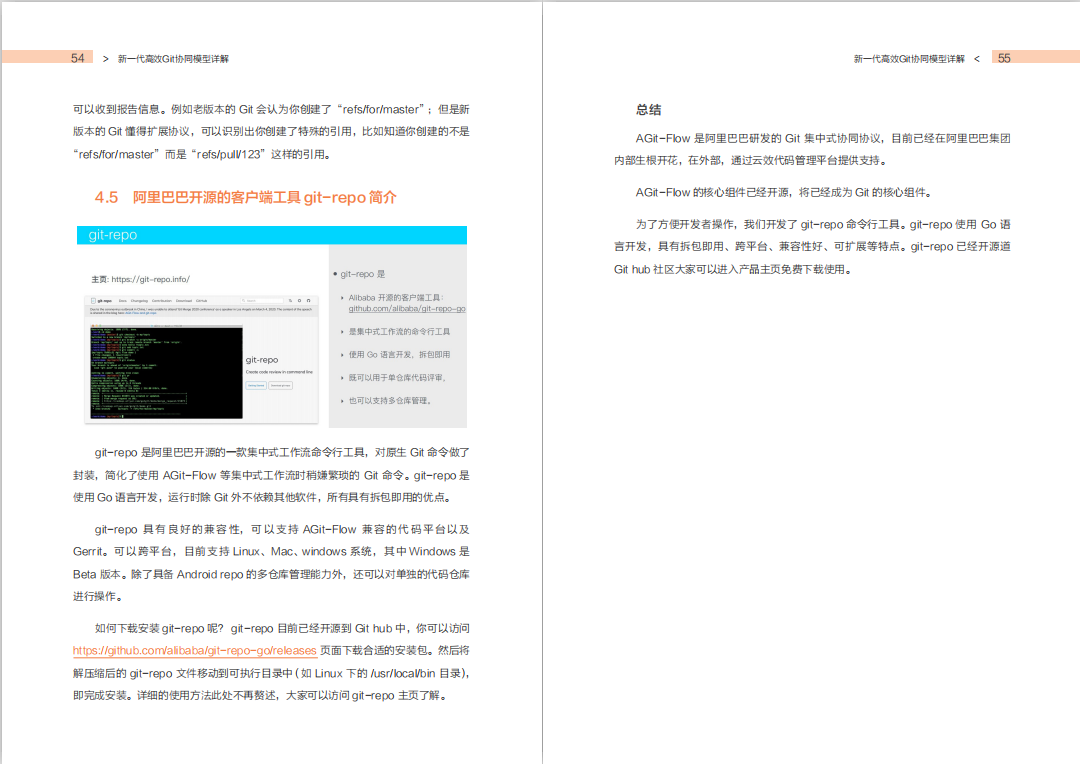This screenshot has height=764, width=1080.
Task: Click Contribution in the embedded site's navigation
Action: tap(162, 300)
